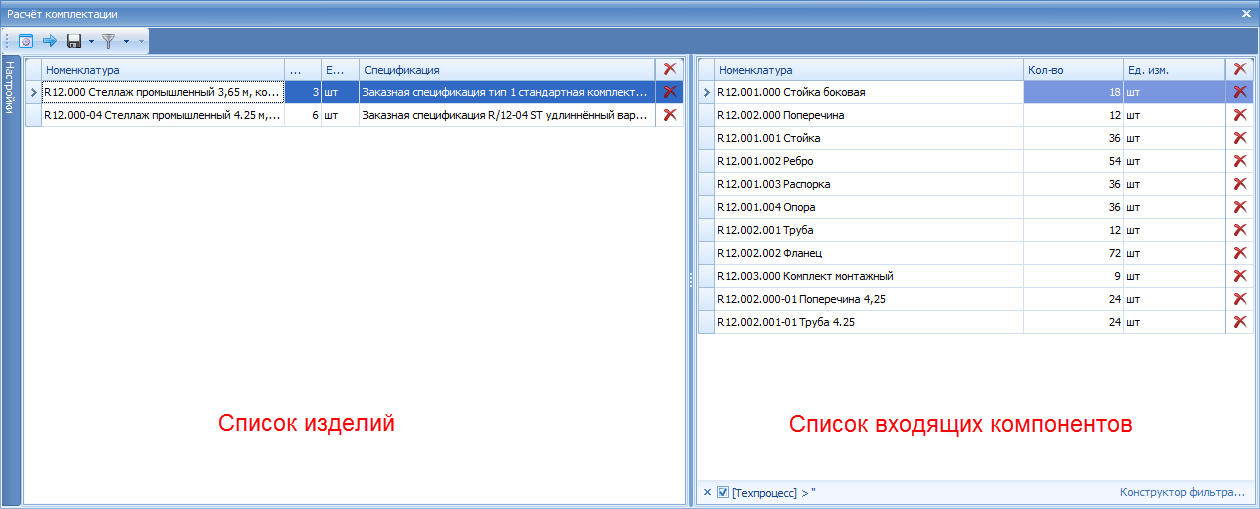Sort by Кол-во column header
This screenshot has height=509, width=1260.
coord(1073,70)
